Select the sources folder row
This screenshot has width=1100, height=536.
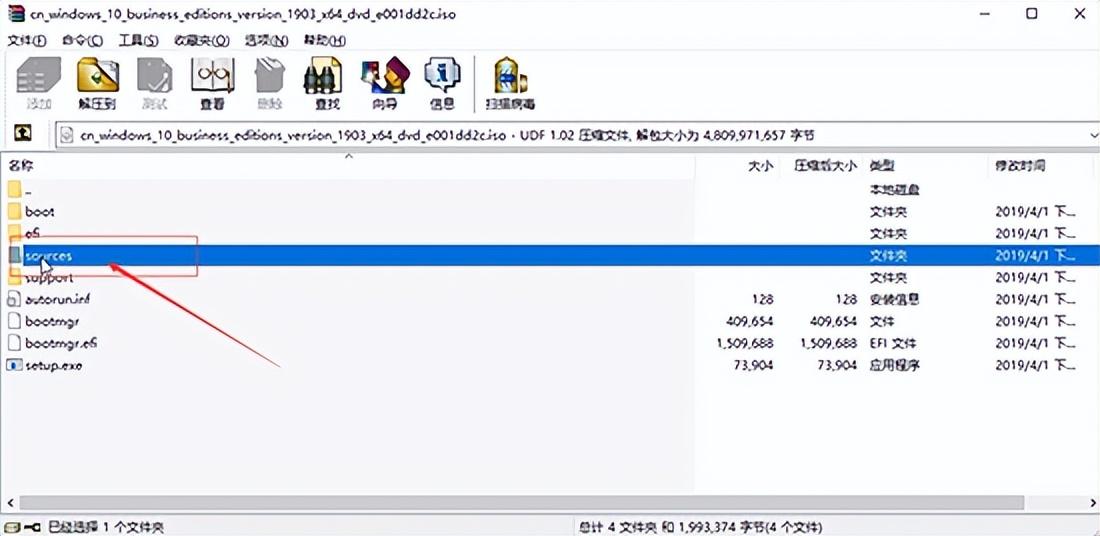(550, 255)
